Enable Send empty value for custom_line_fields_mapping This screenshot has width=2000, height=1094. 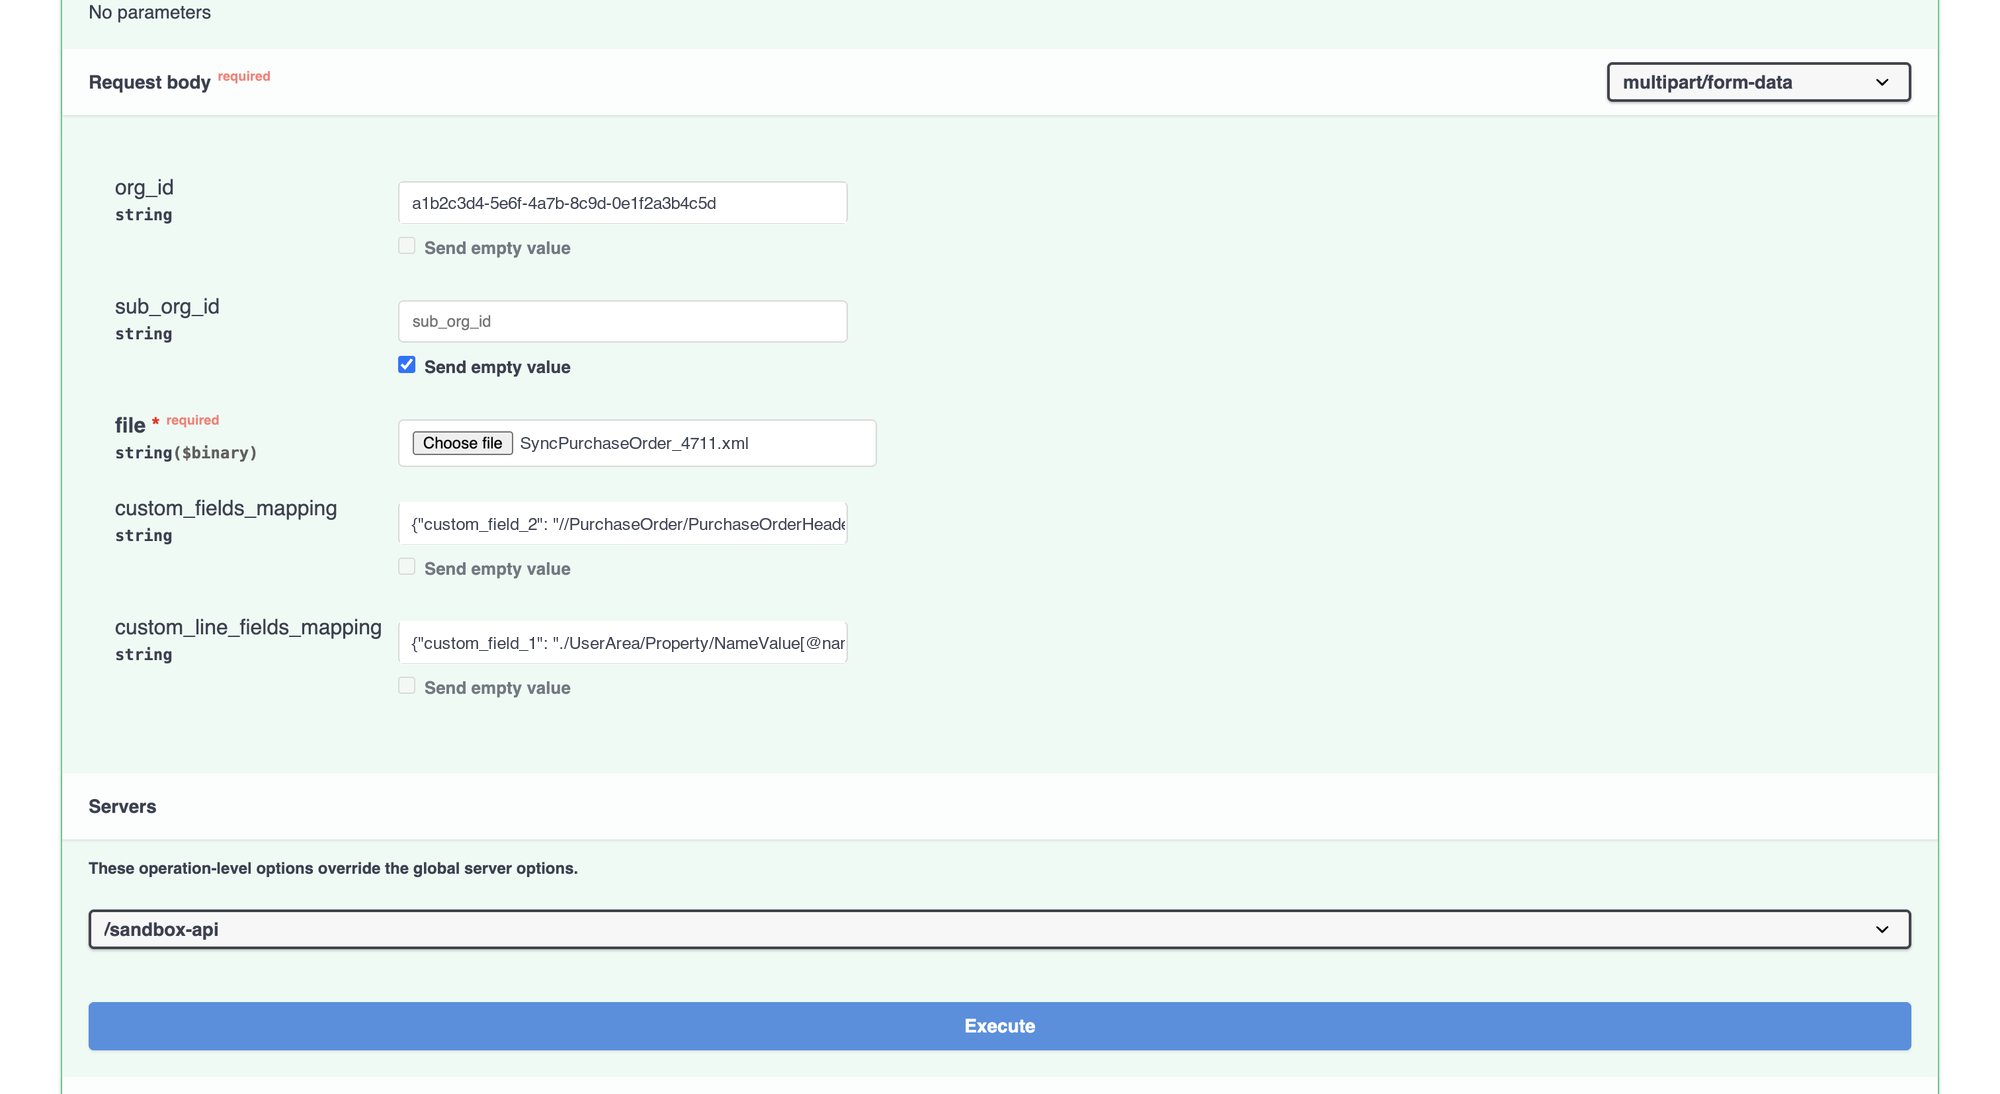406,686
